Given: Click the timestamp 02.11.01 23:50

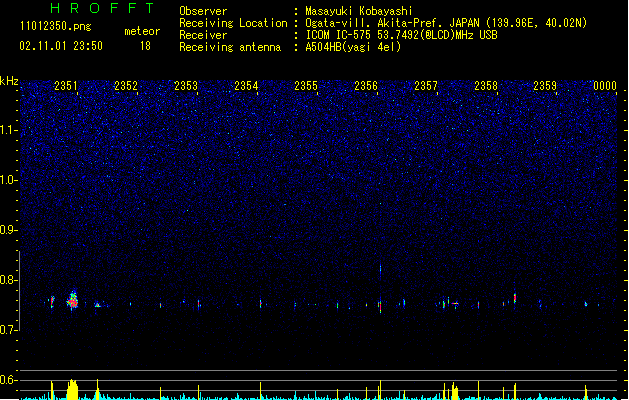Looking at the screenshot, I should pyautogui.click(x=61, y=46).
